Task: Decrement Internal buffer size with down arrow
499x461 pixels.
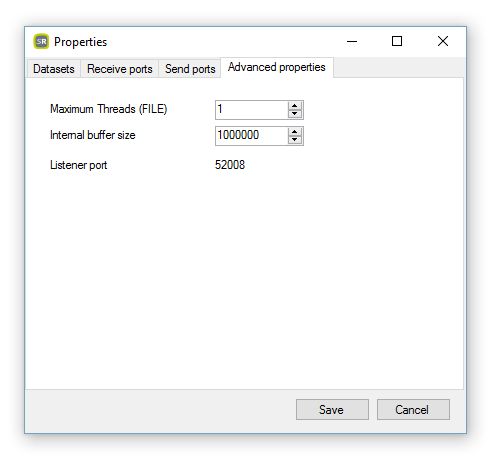Action: (x=294, y=140)
